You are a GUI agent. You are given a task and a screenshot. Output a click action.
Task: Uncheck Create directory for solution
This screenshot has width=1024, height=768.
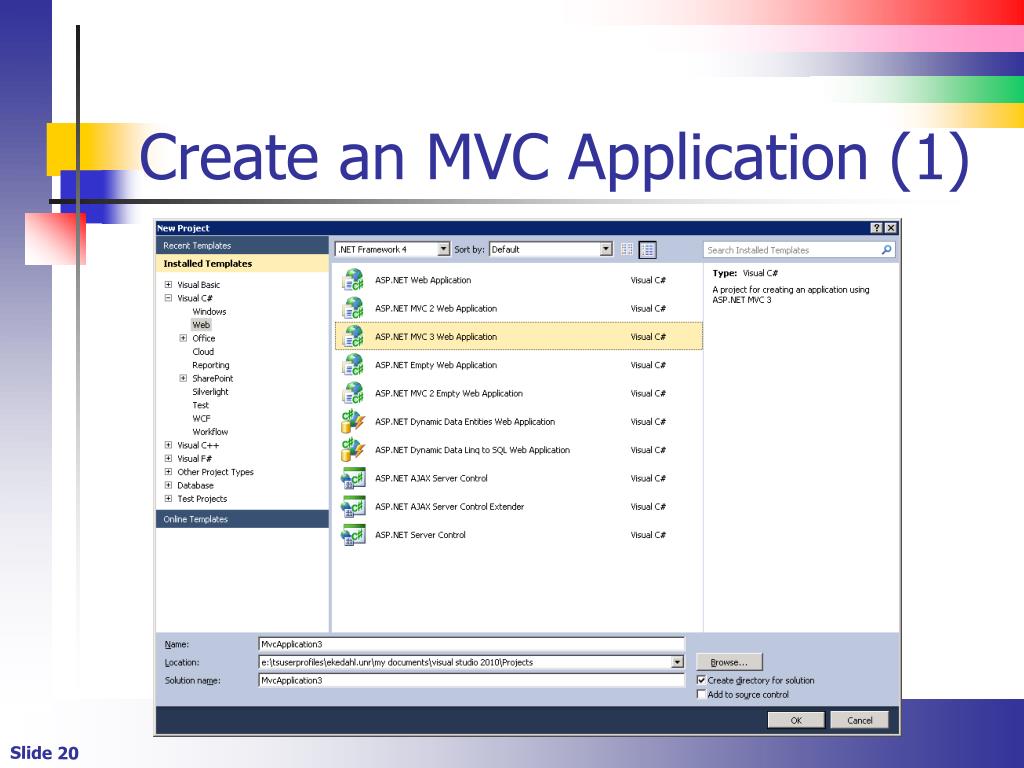(701, 680)
